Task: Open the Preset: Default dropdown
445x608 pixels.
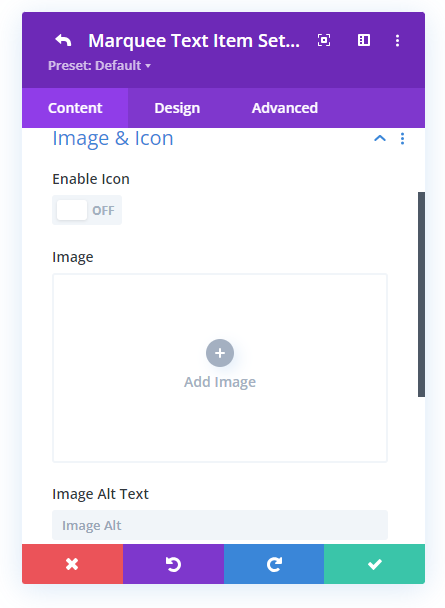Action: 99,66
